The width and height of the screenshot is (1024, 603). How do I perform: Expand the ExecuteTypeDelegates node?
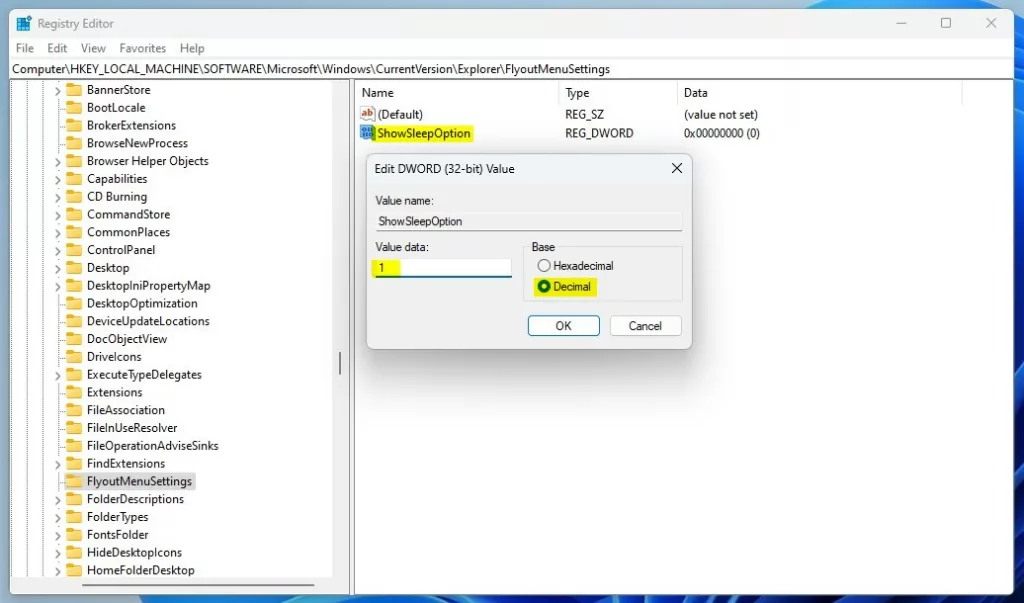(x=57, y=375)
